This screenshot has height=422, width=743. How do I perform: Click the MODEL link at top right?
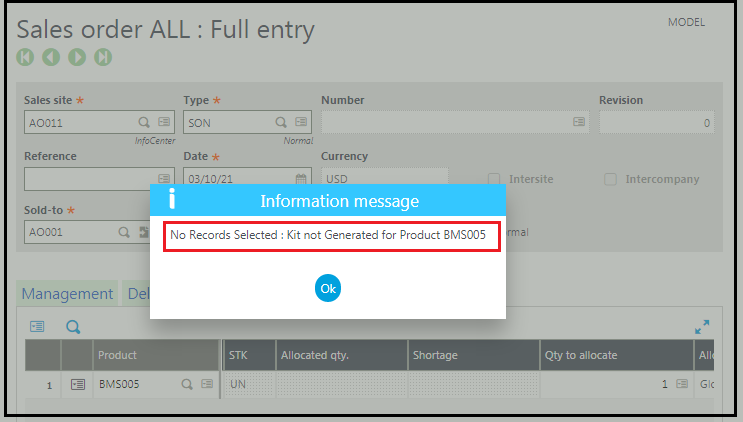tap(686, 22)
